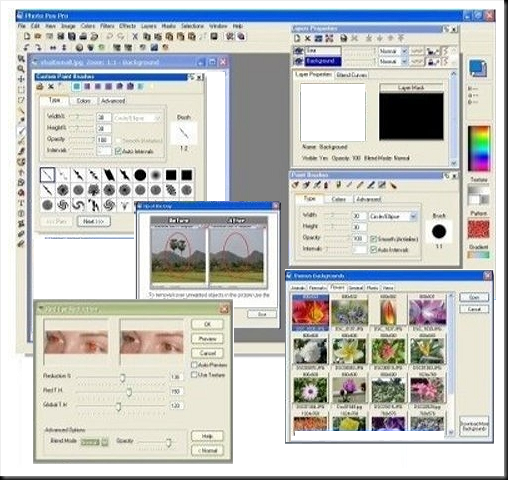Click the Open folder icon in main toolbar
508x480 pixels.
click(38, 36)
